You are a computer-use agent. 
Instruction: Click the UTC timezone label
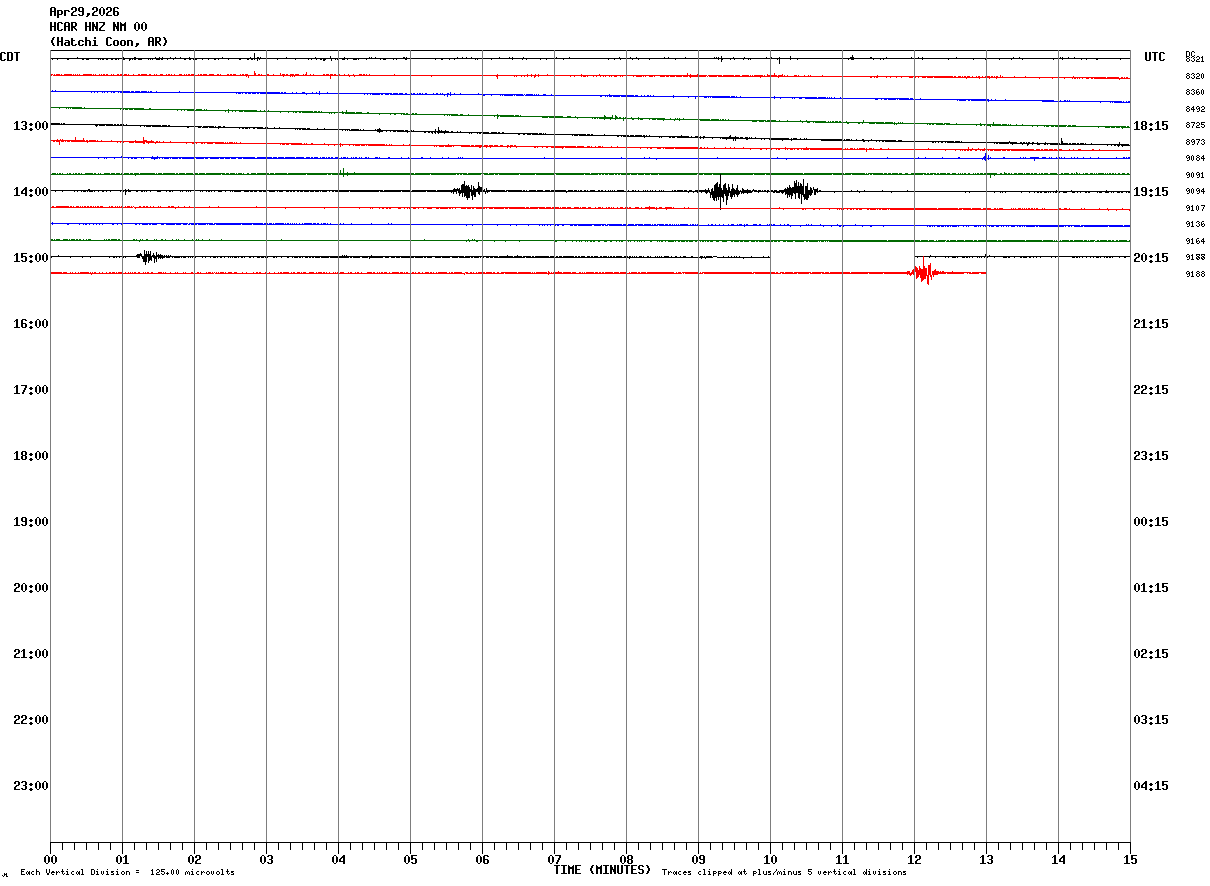pyautogui.click(x=1155, y=57)
